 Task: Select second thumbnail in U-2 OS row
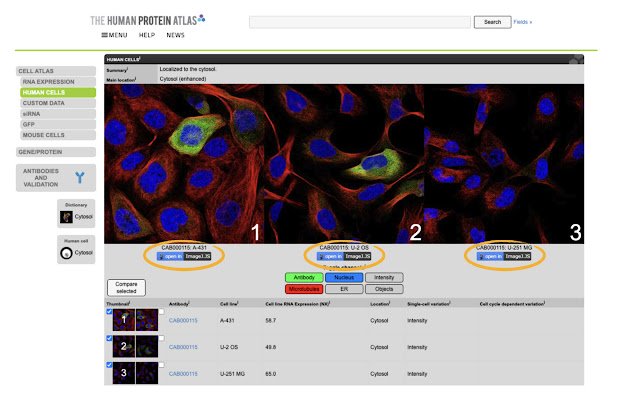coord(147,346)
